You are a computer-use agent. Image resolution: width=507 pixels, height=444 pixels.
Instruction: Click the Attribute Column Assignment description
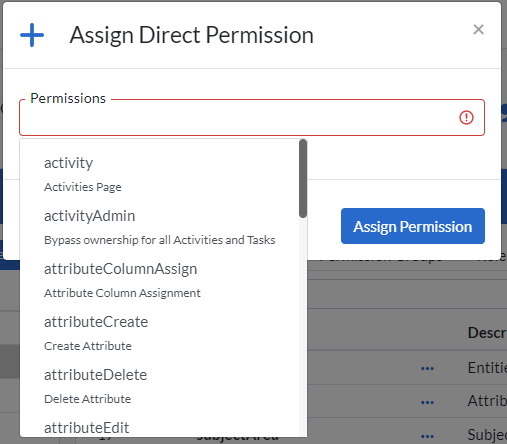(x=122, y=293)
